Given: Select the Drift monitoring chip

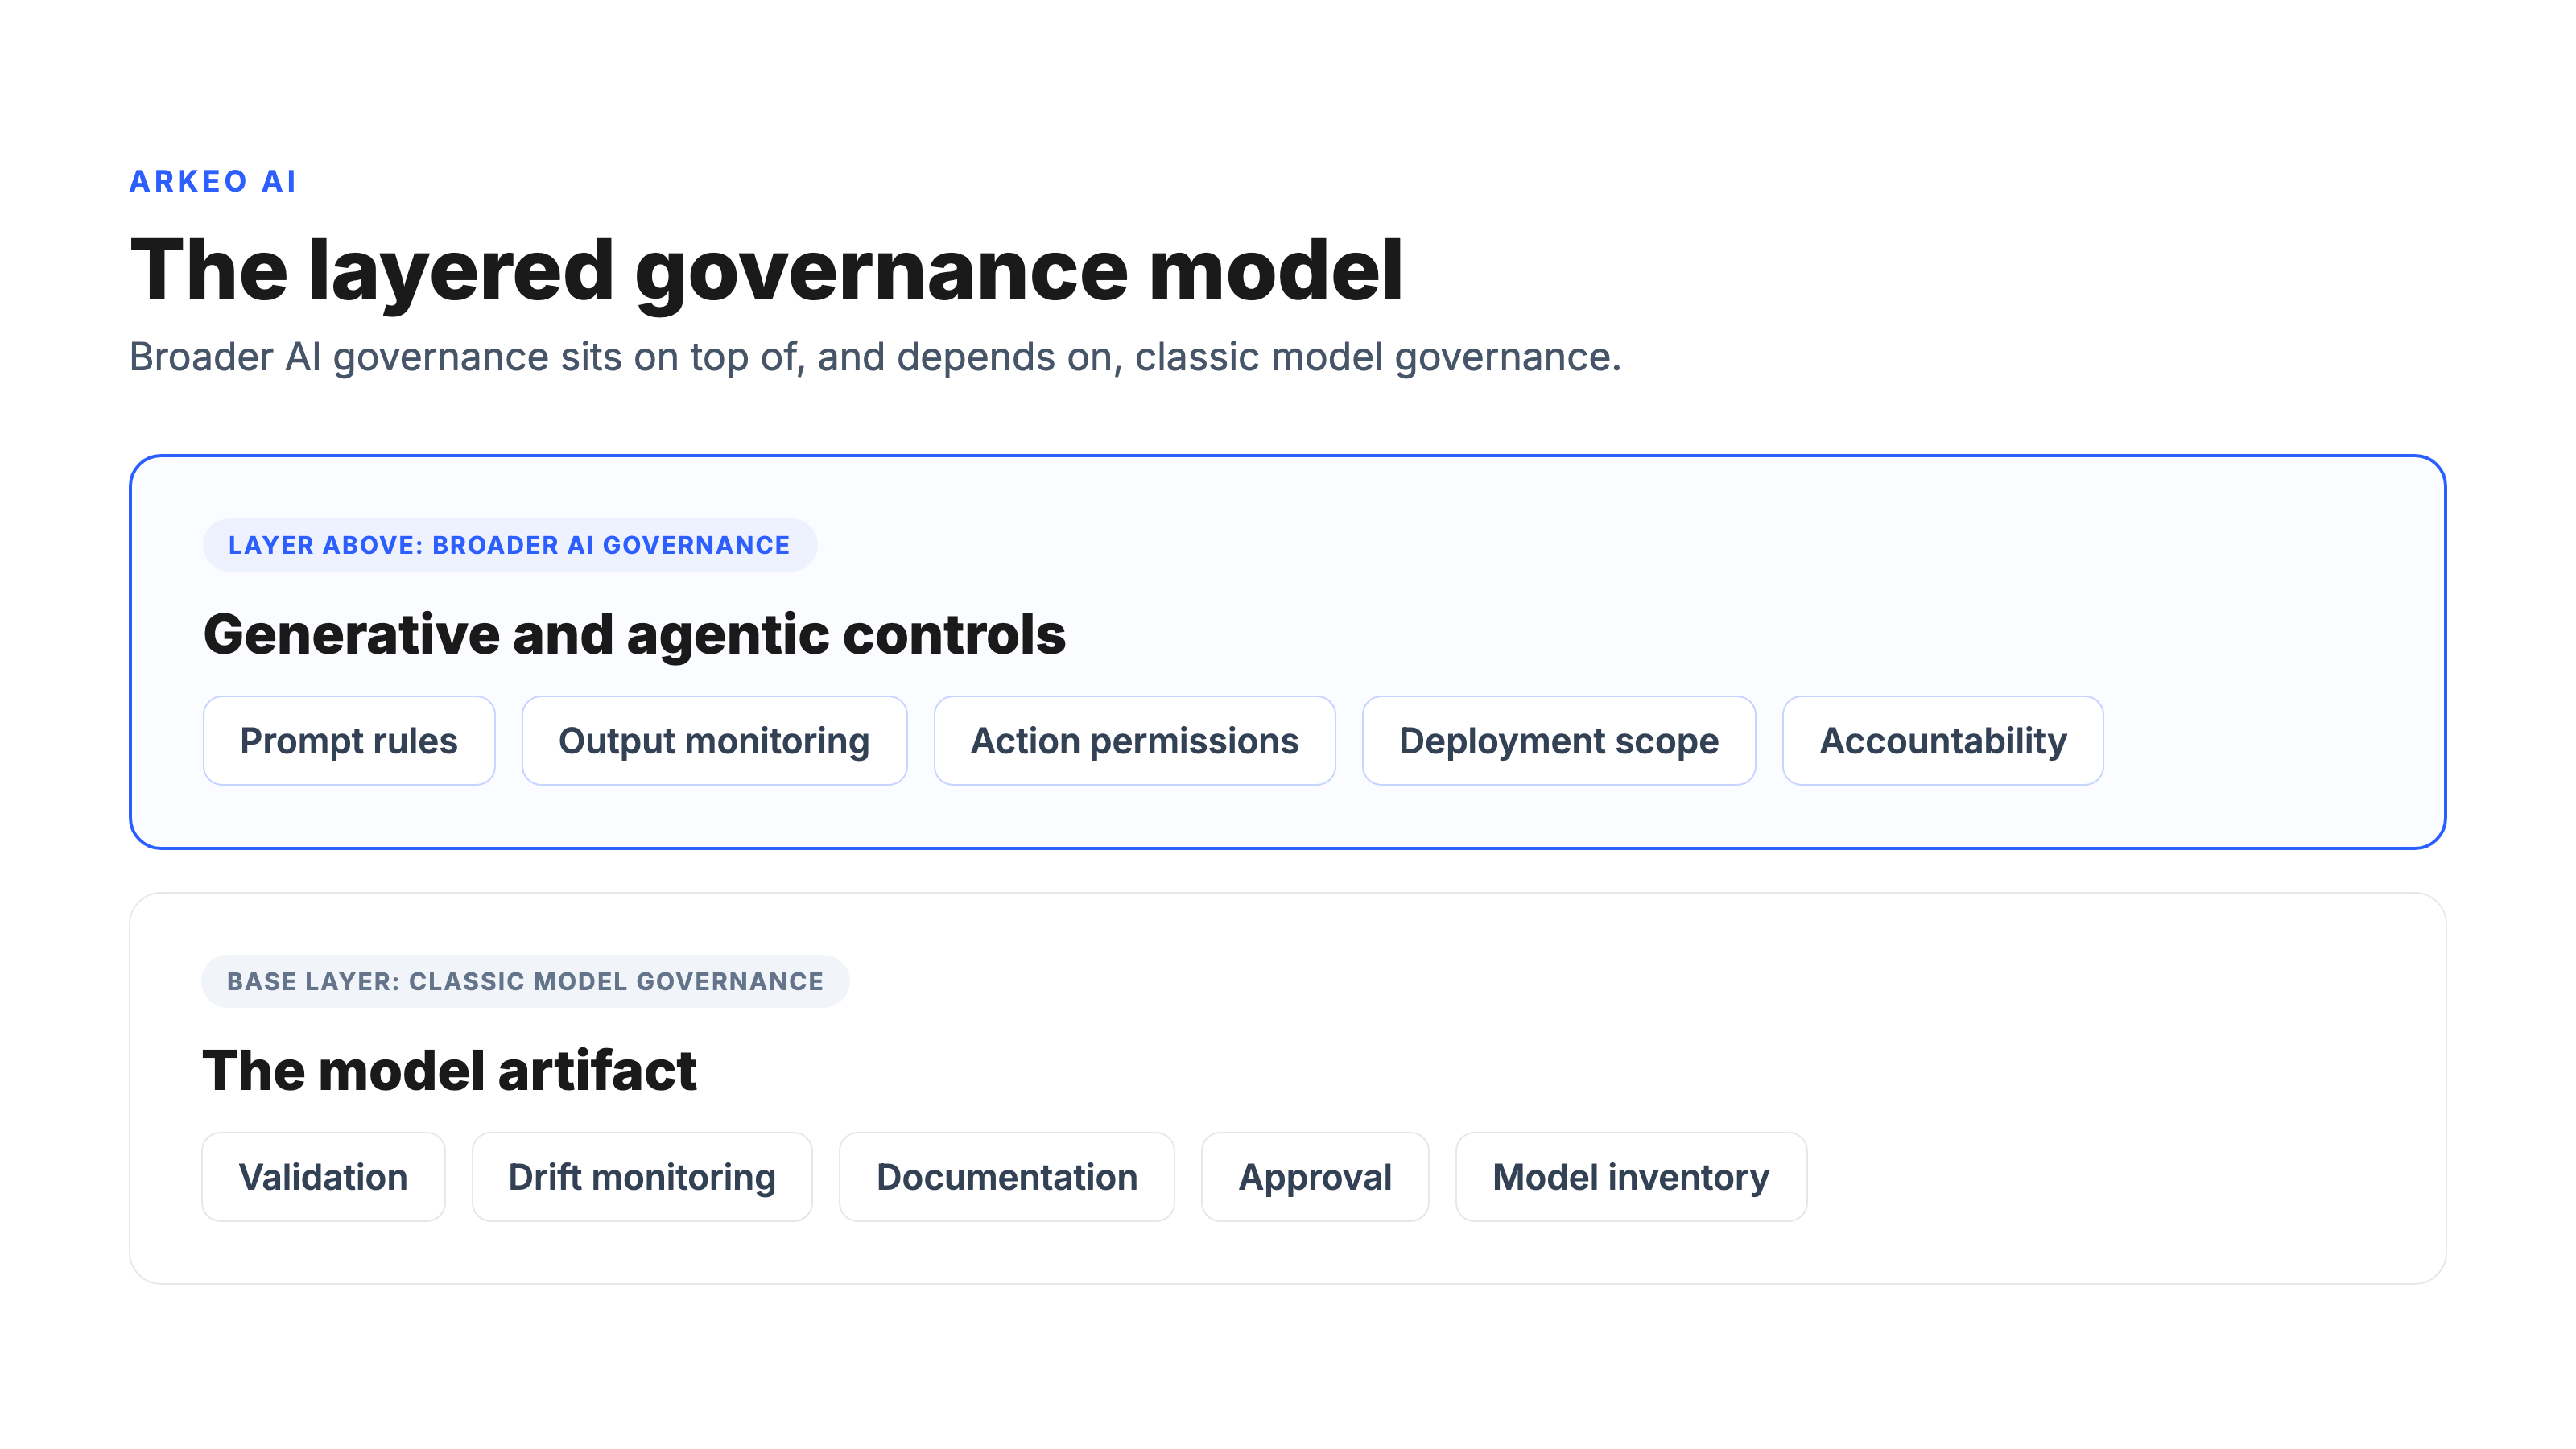Looking at the screenshot, I should coord(642,1177).
